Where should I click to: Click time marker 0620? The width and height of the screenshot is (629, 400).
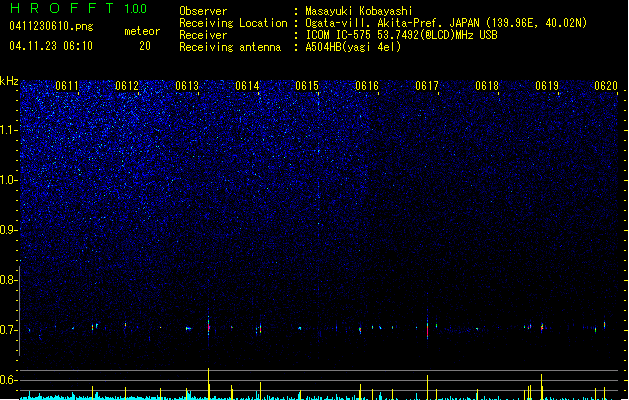[x=606, y=86]
